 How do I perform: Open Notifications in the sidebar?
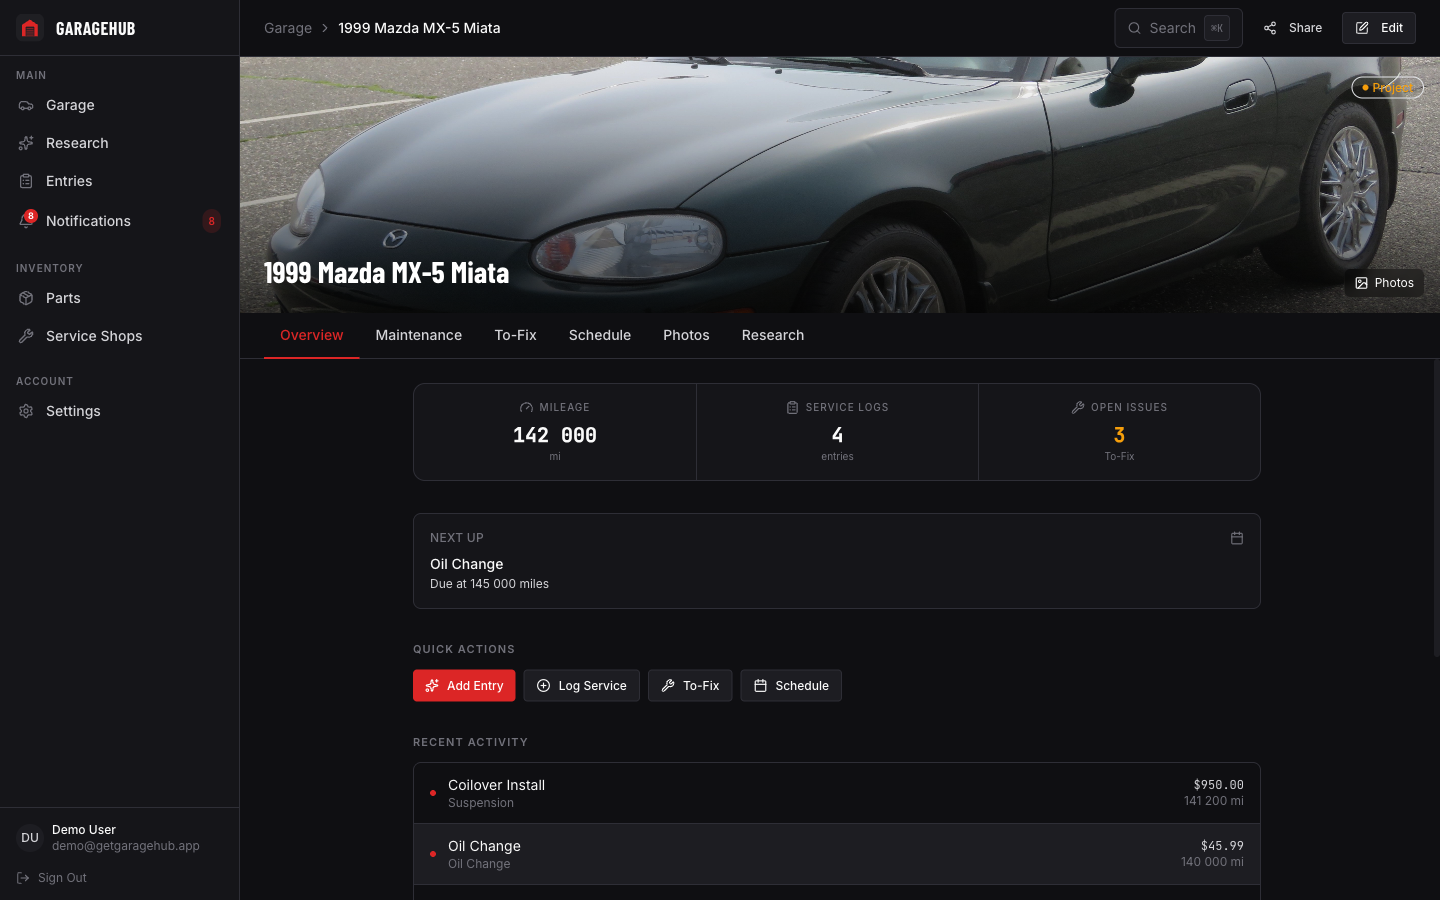(x=120, y=221)
